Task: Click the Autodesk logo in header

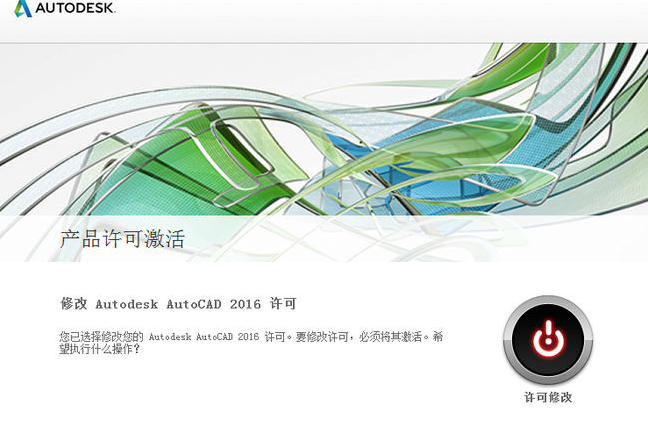Action: pyautogui.click(x=64, y=8)
